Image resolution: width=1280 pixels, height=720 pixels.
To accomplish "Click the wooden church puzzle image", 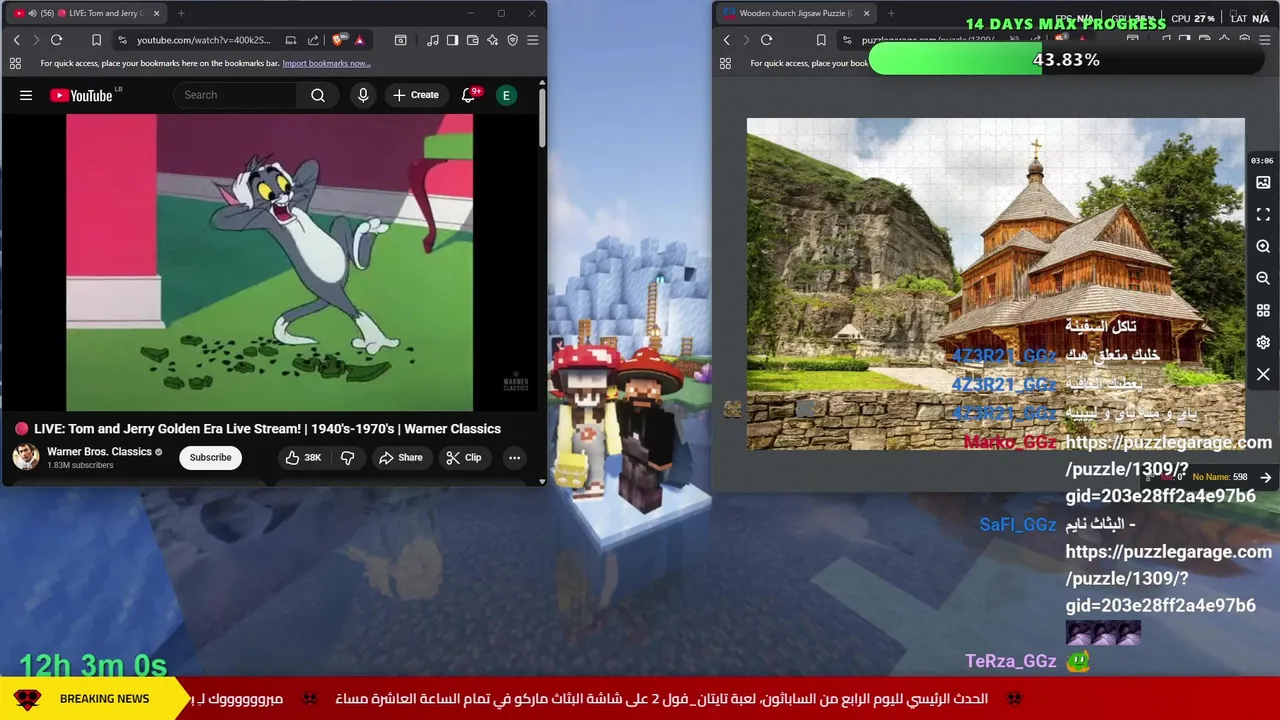I will (995, 284).
